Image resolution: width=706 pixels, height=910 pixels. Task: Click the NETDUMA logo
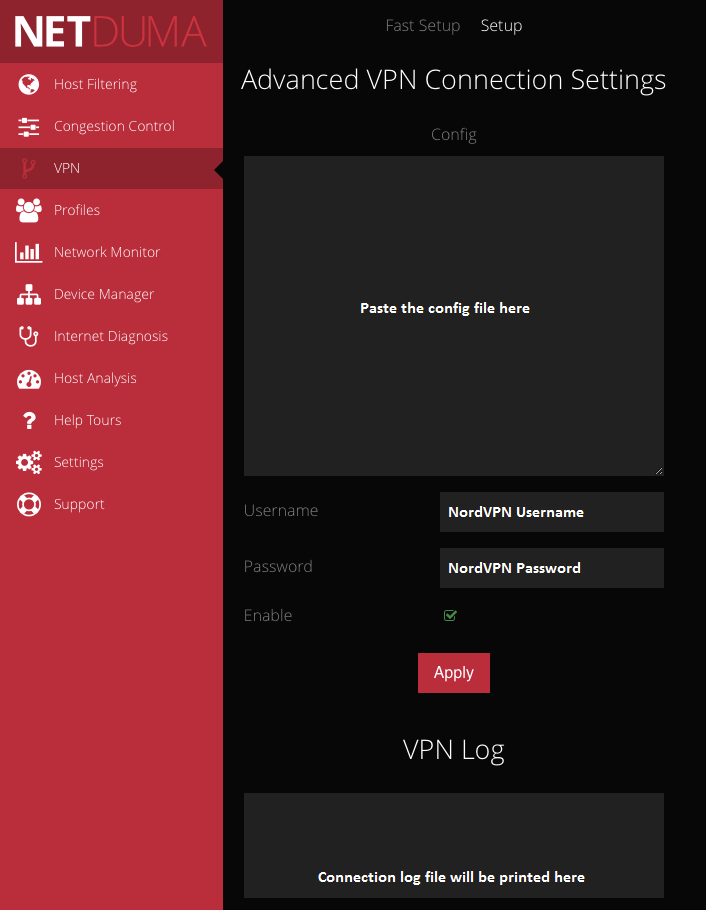pyautogui.click(x=111, y=32)
